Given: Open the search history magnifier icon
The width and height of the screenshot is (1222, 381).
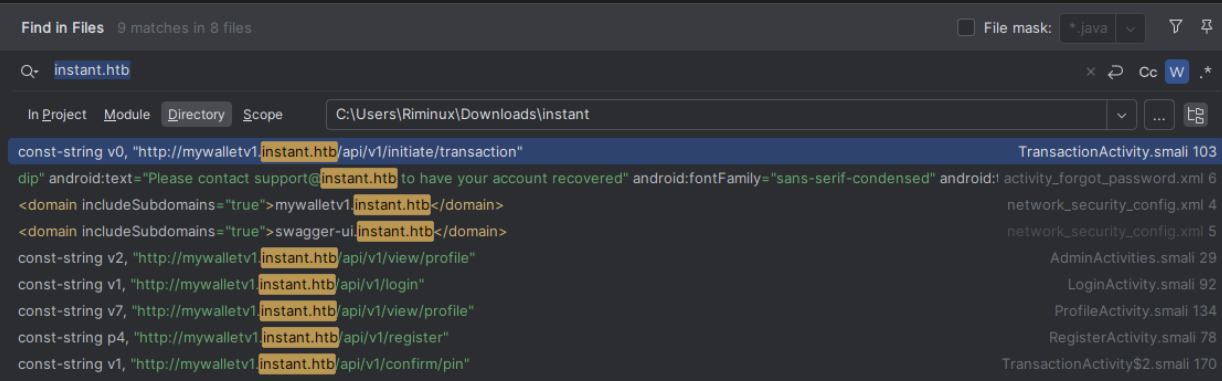Looking at the screenshot, I should 28,71.
